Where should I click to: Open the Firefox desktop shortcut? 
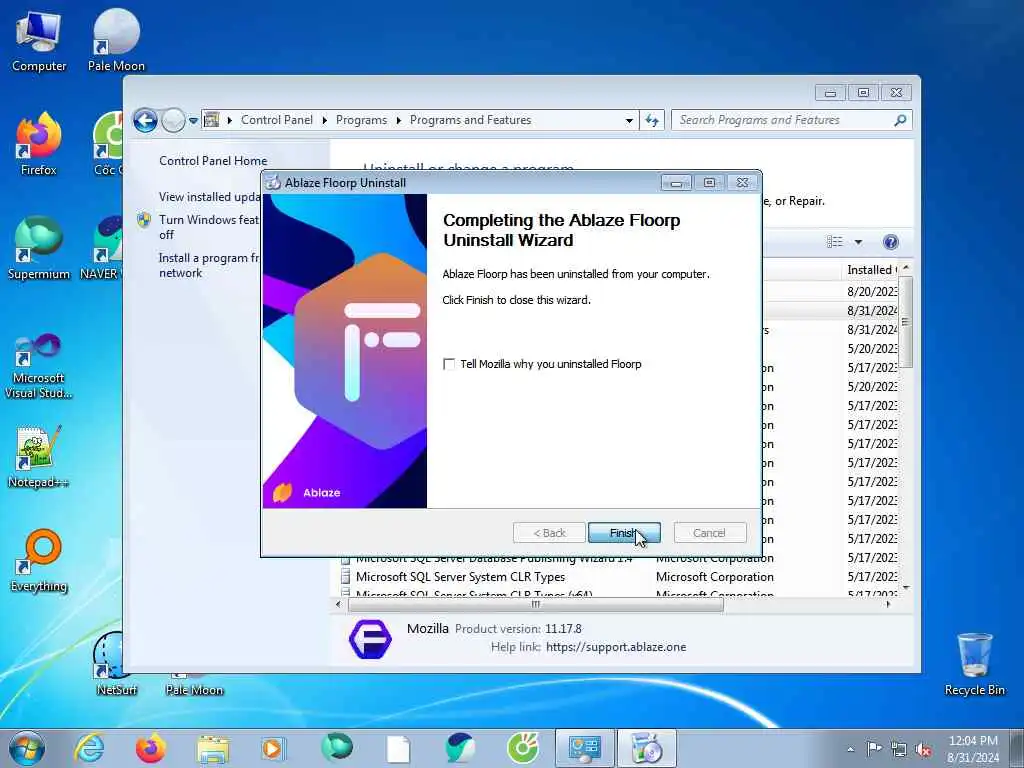pyautogui.click(x=39, y=145)
